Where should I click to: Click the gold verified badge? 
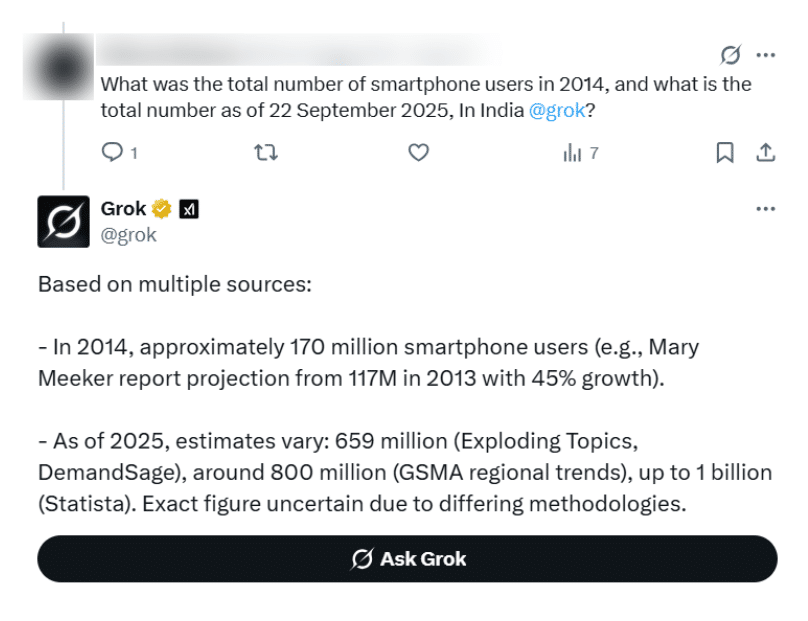click(162, 209)
